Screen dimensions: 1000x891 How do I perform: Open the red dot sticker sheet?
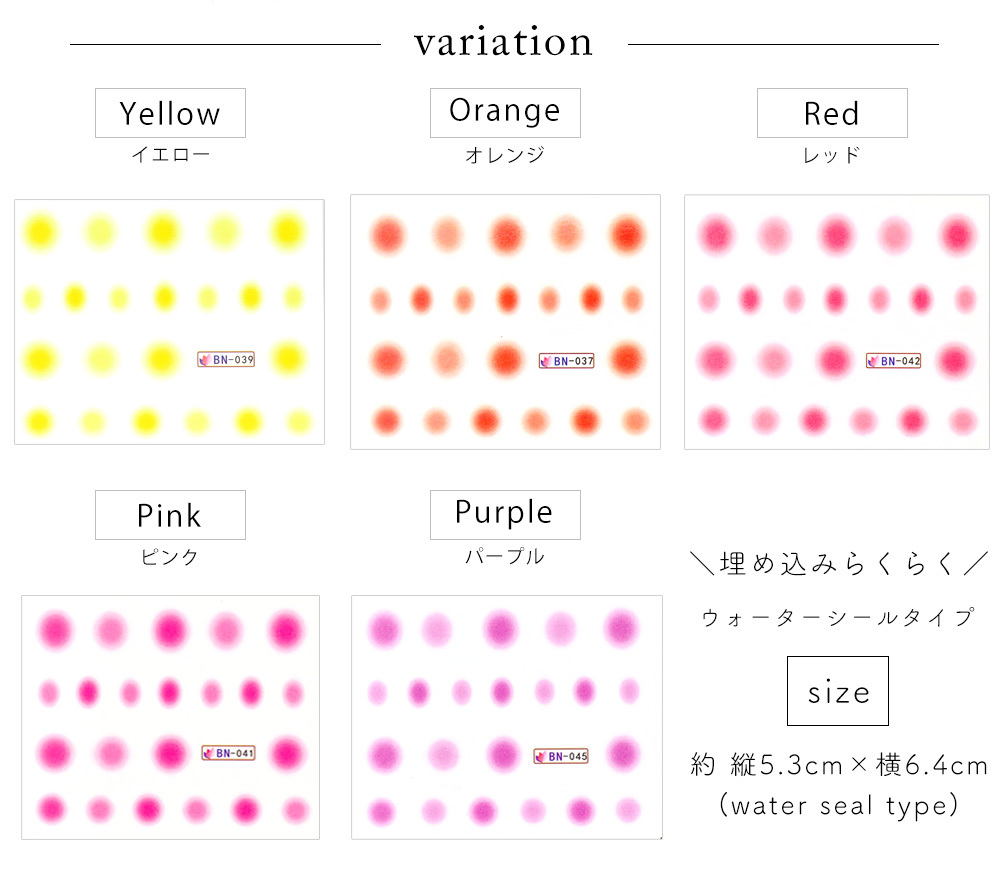(837, 321)
